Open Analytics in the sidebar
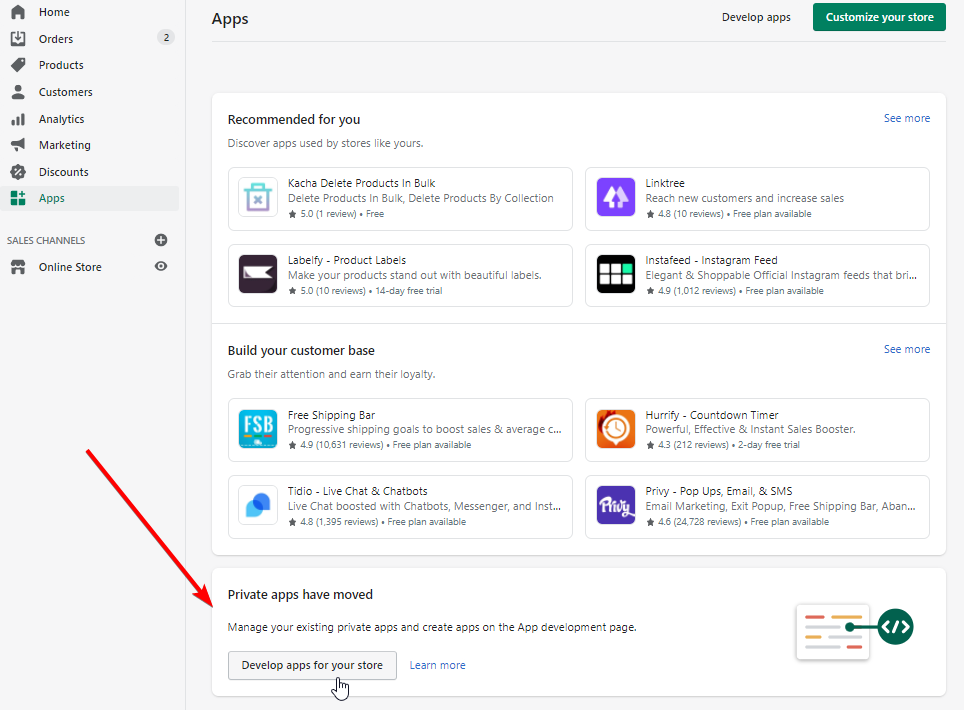 click(61, 119)
